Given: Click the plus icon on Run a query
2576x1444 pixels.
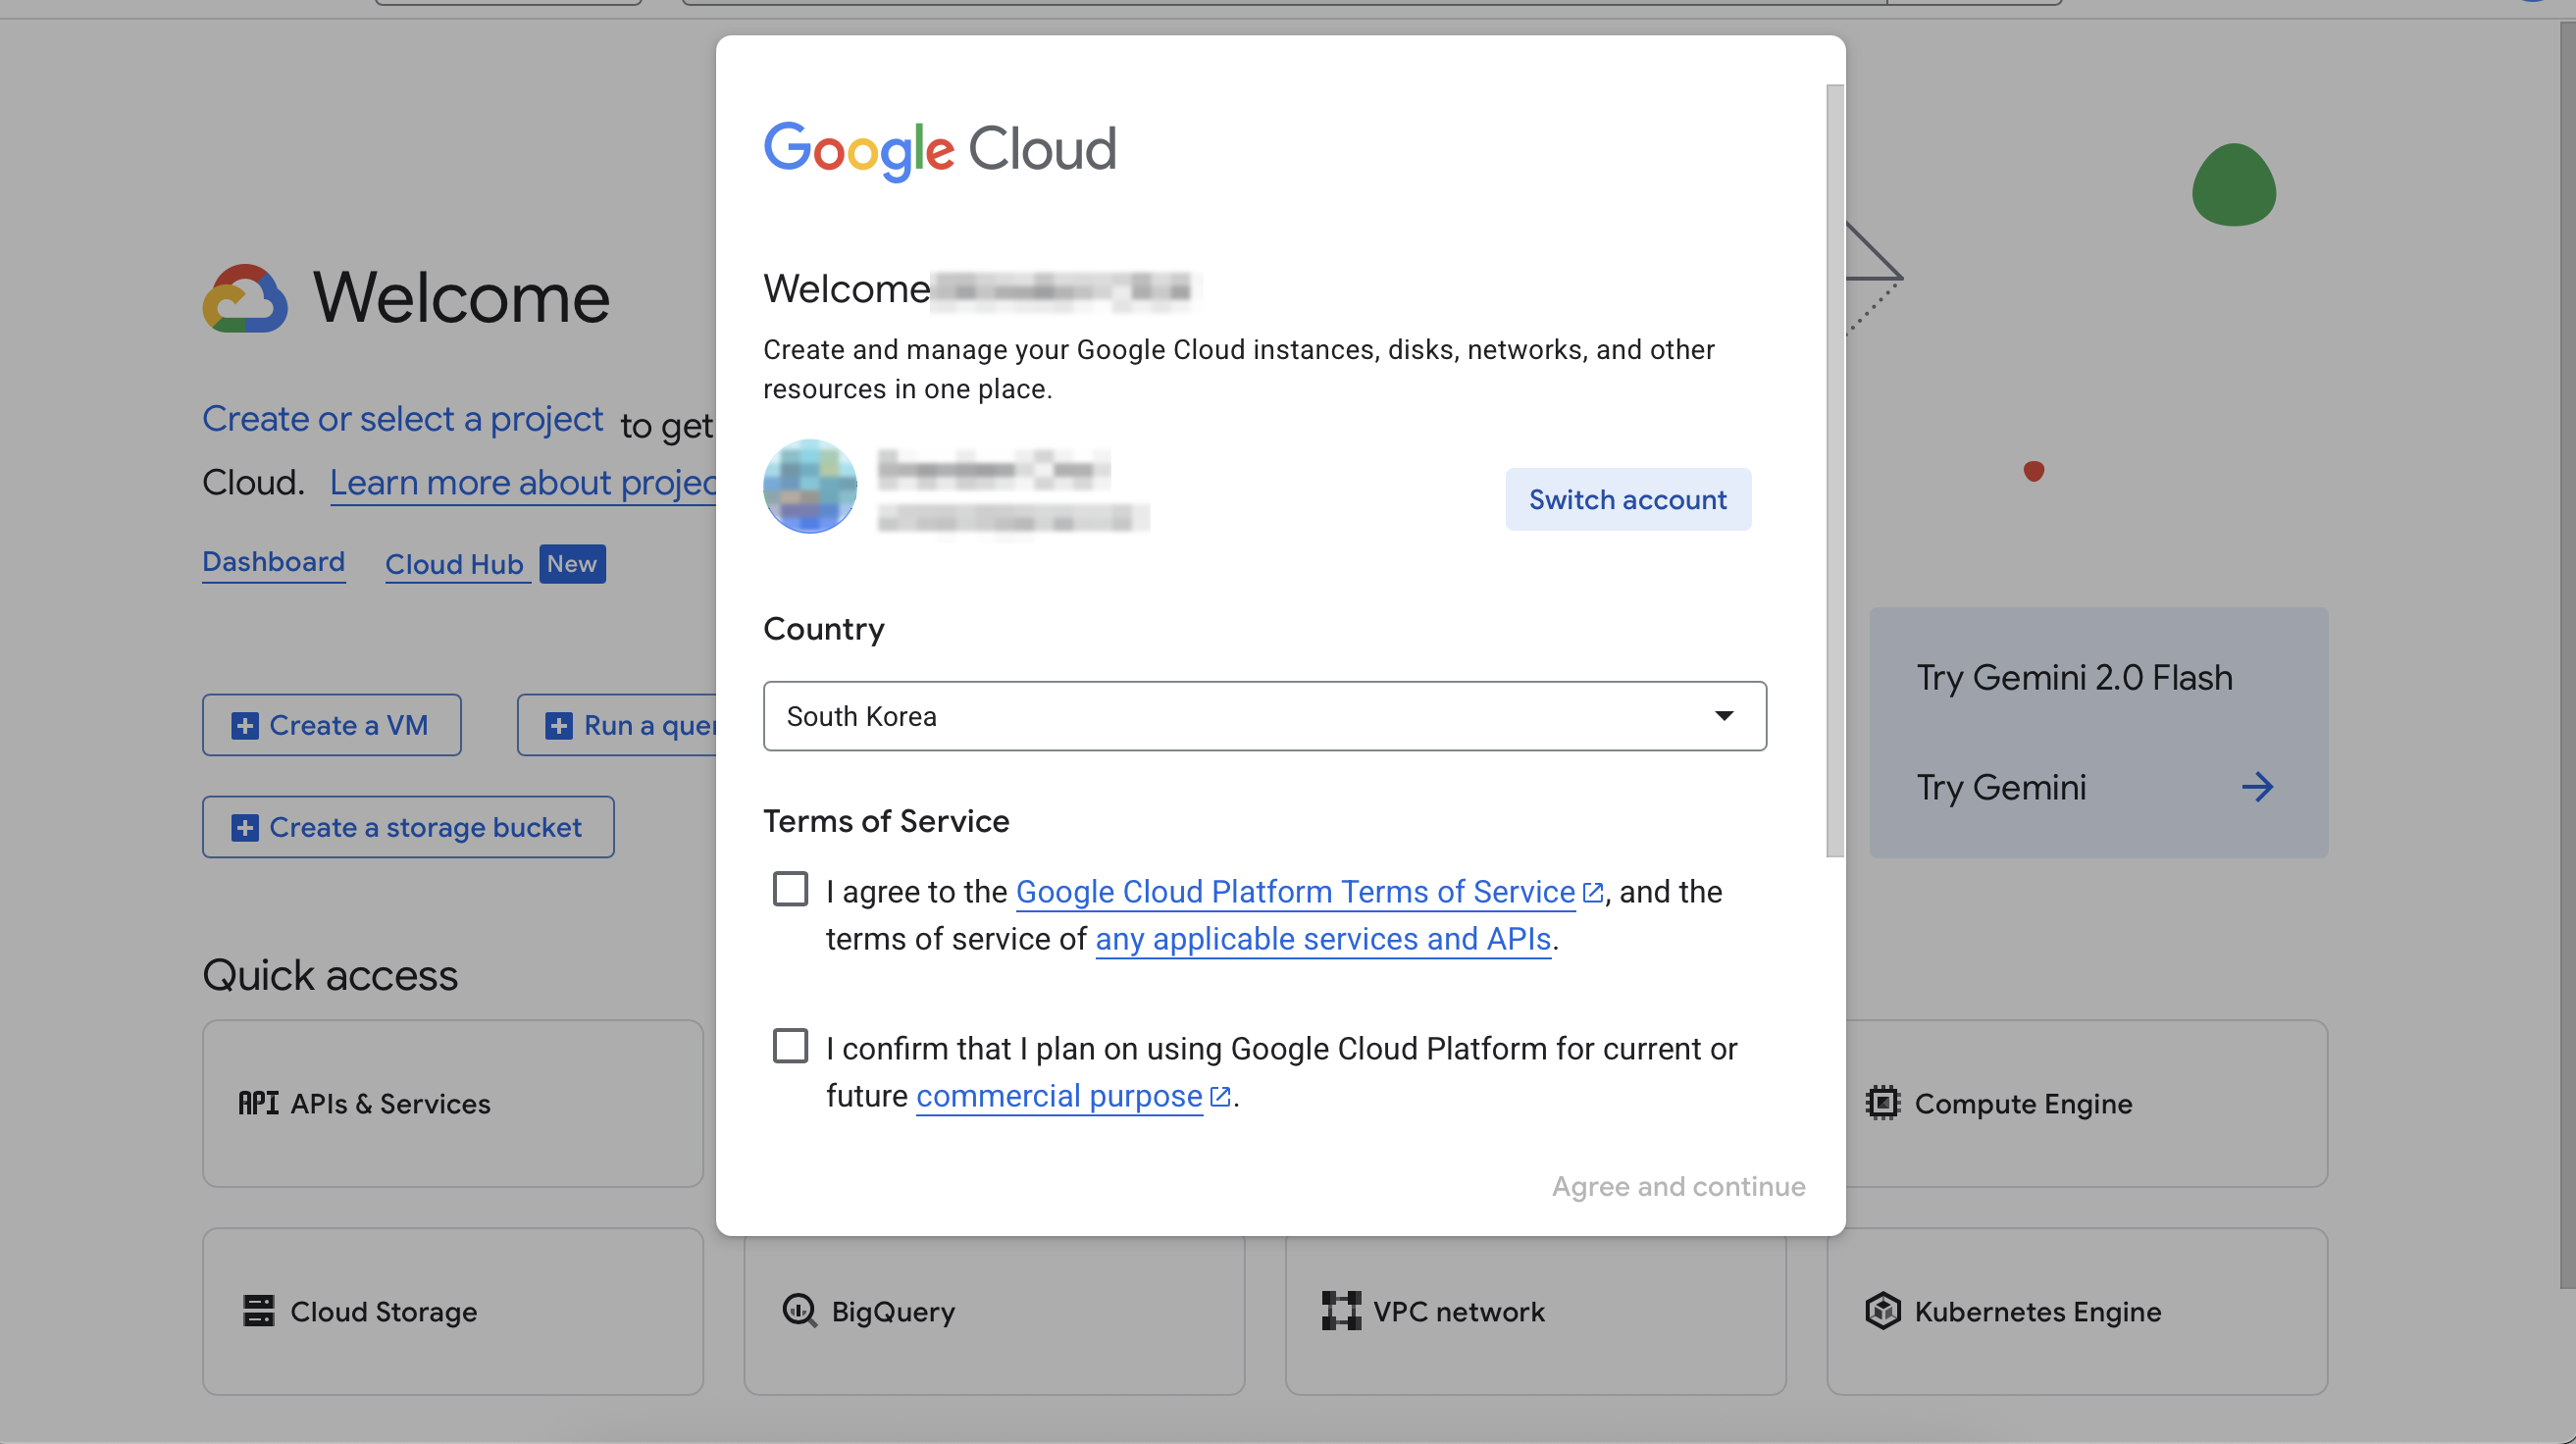Looking at the screenshot, I should (559, 726).
